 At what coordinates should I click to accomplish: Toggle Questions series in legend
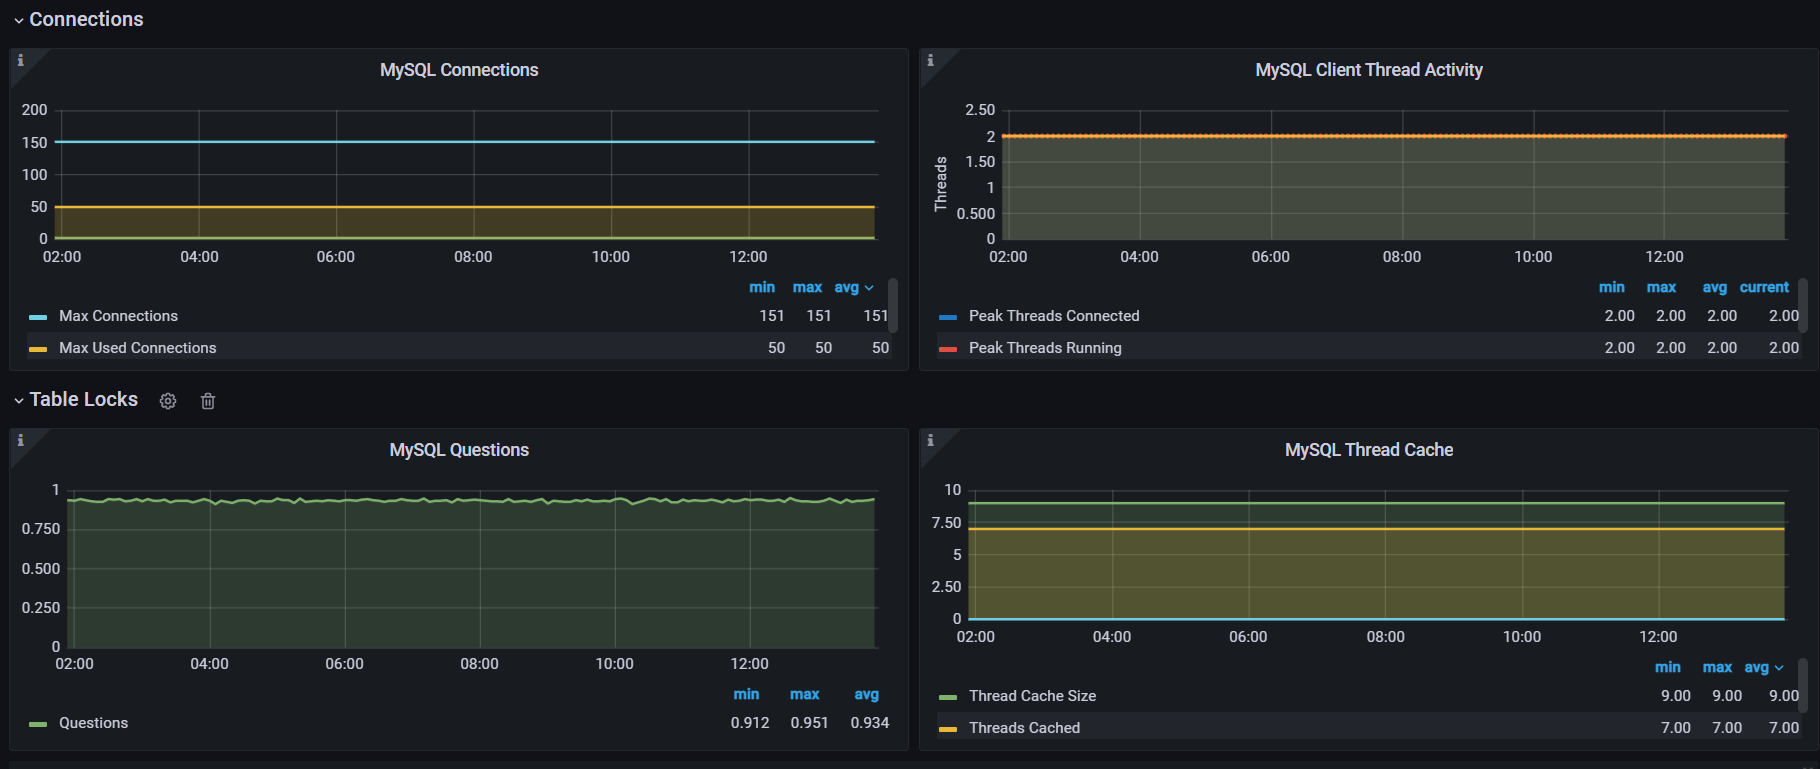pos(93,723)
